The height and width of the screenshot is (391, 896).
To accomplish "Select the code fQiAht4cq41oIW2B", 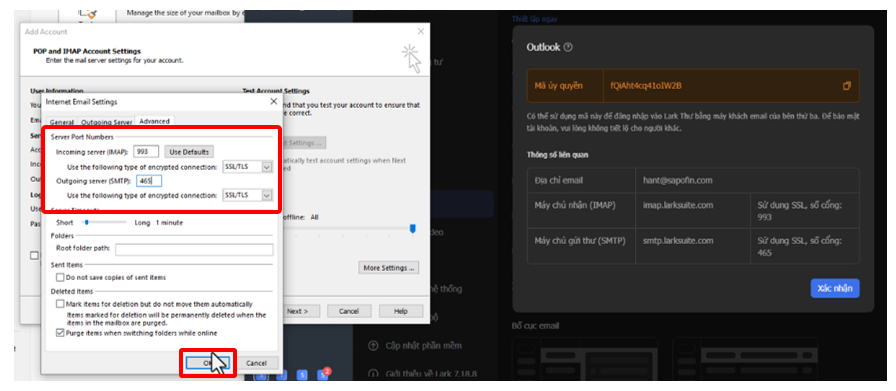I will (646, 86).
